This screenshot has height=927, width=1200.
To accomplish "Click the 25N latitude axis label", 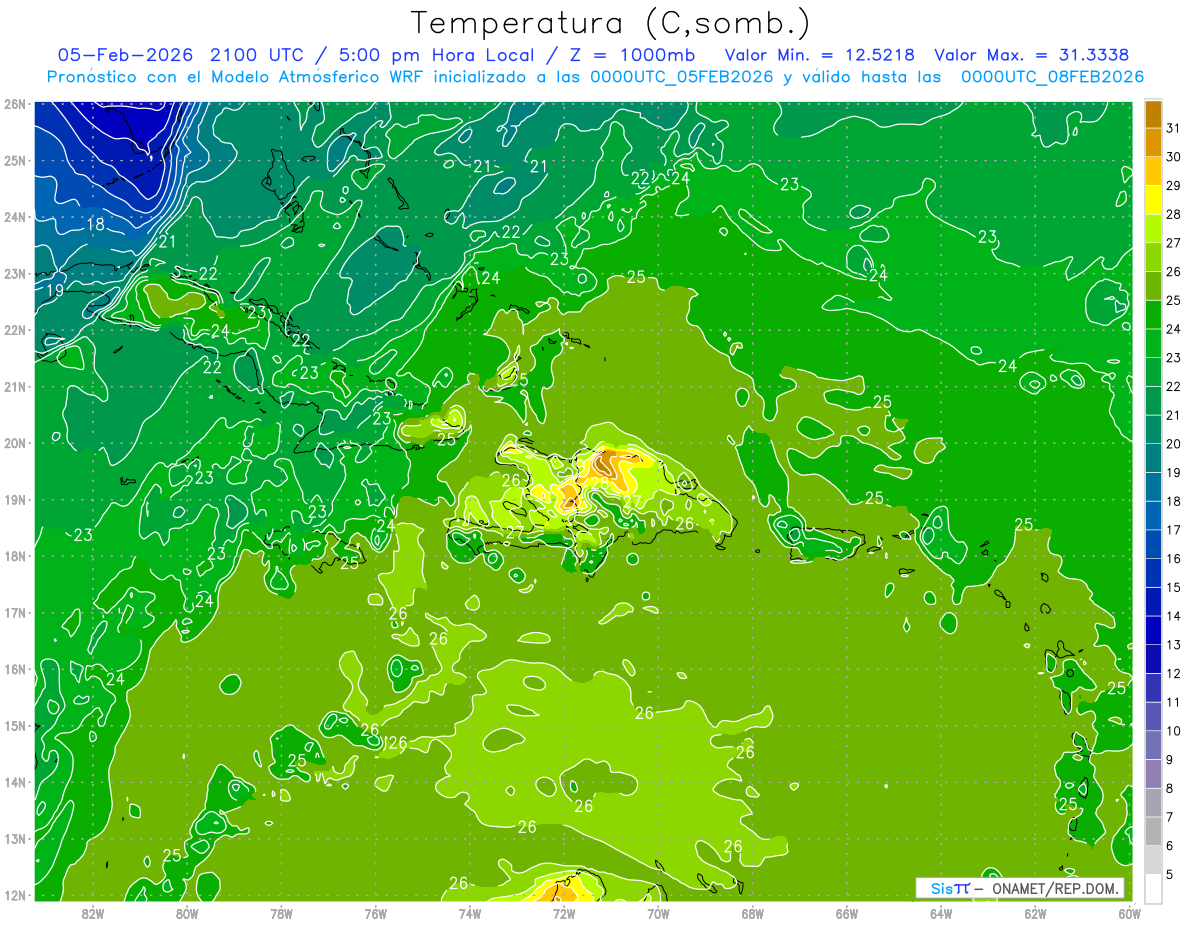I will [x=14, y=160].
